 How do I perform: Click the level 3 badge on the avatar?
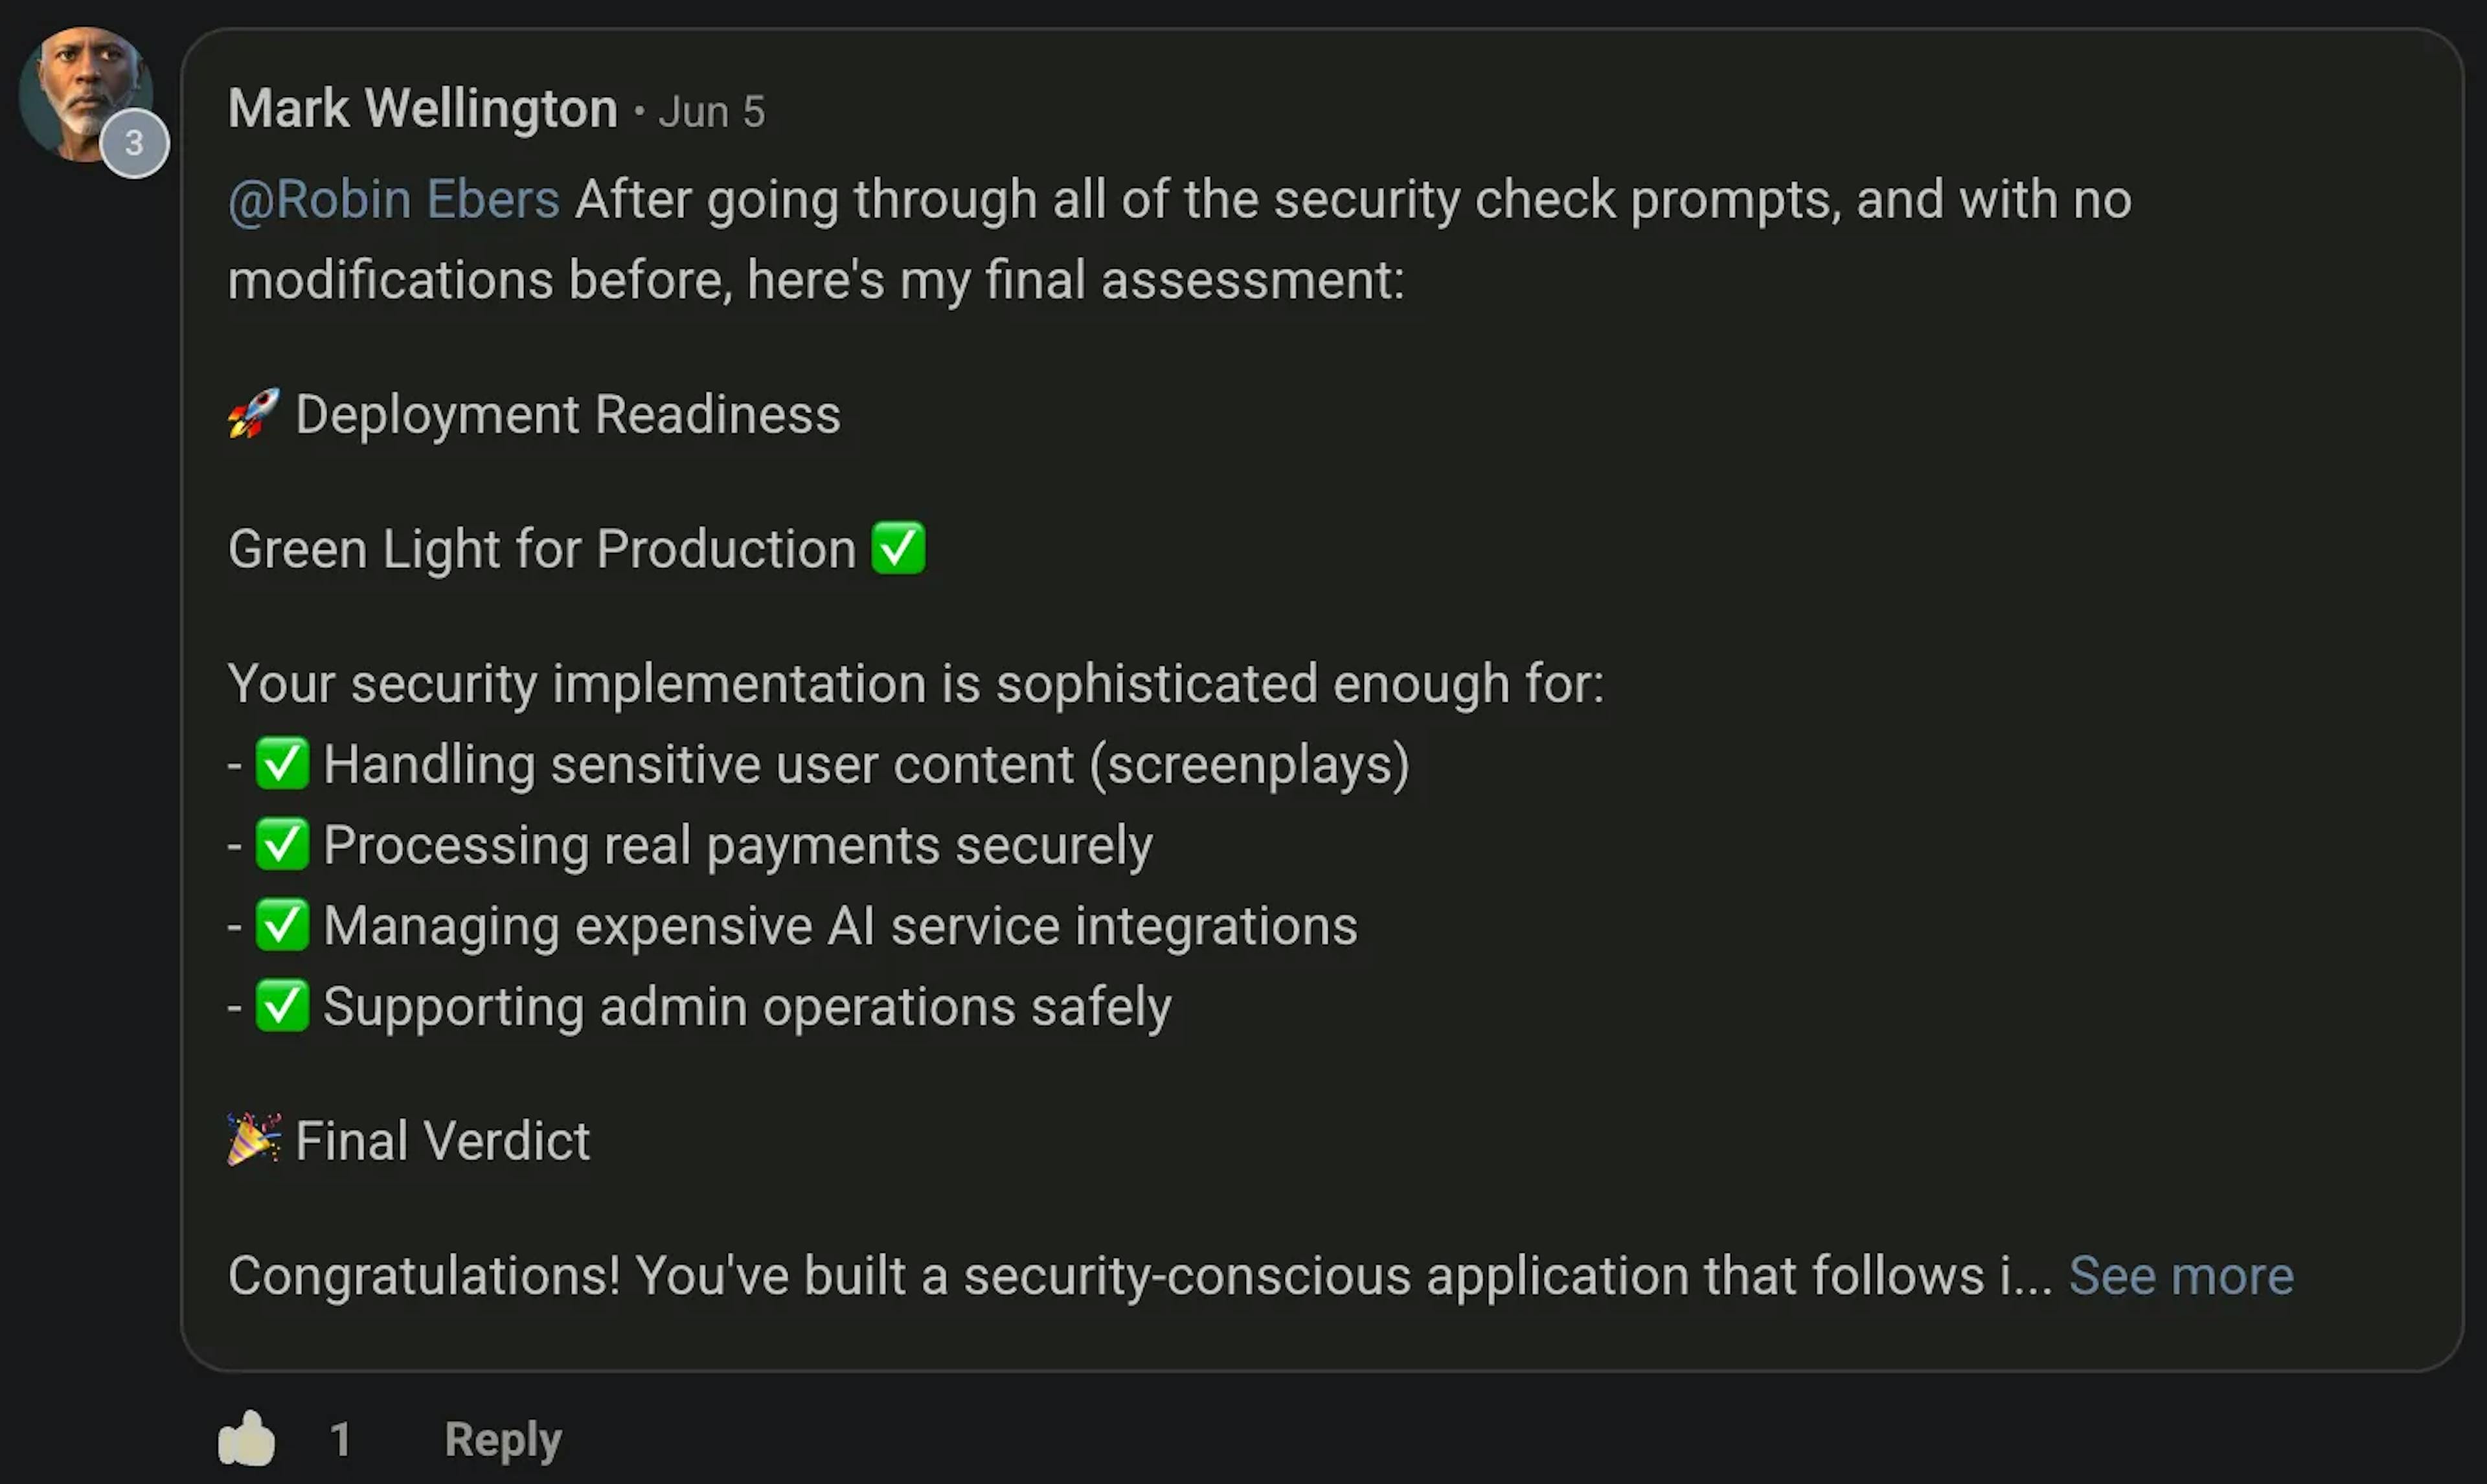[x=134, y=144]
